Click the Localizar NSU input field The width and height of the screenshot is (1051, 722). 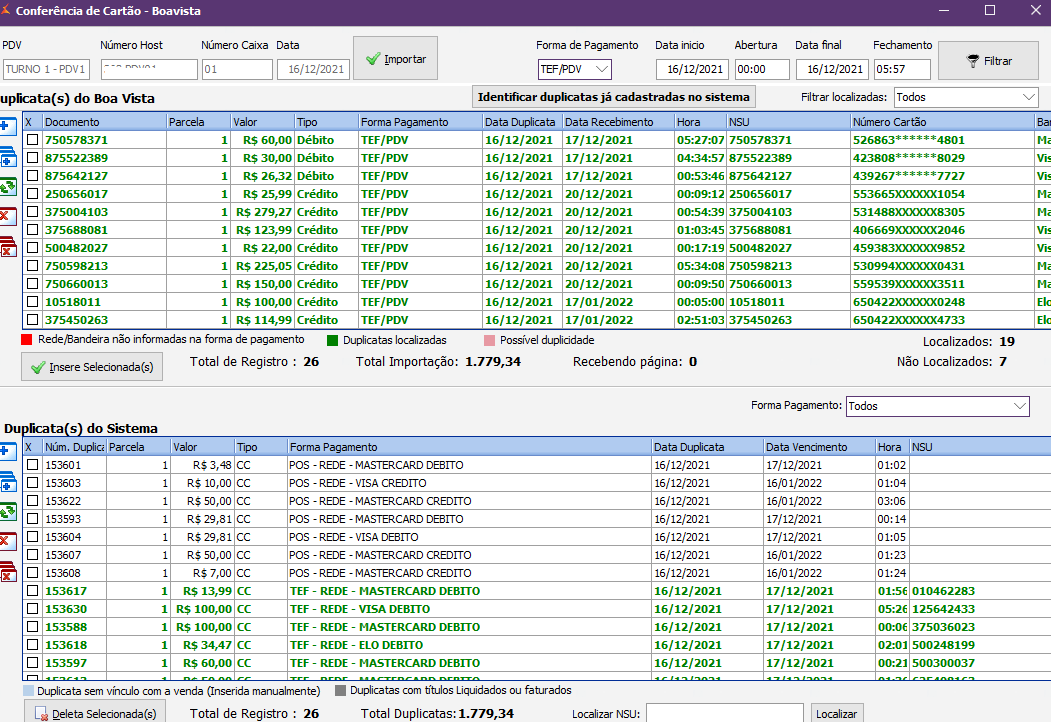724,713
